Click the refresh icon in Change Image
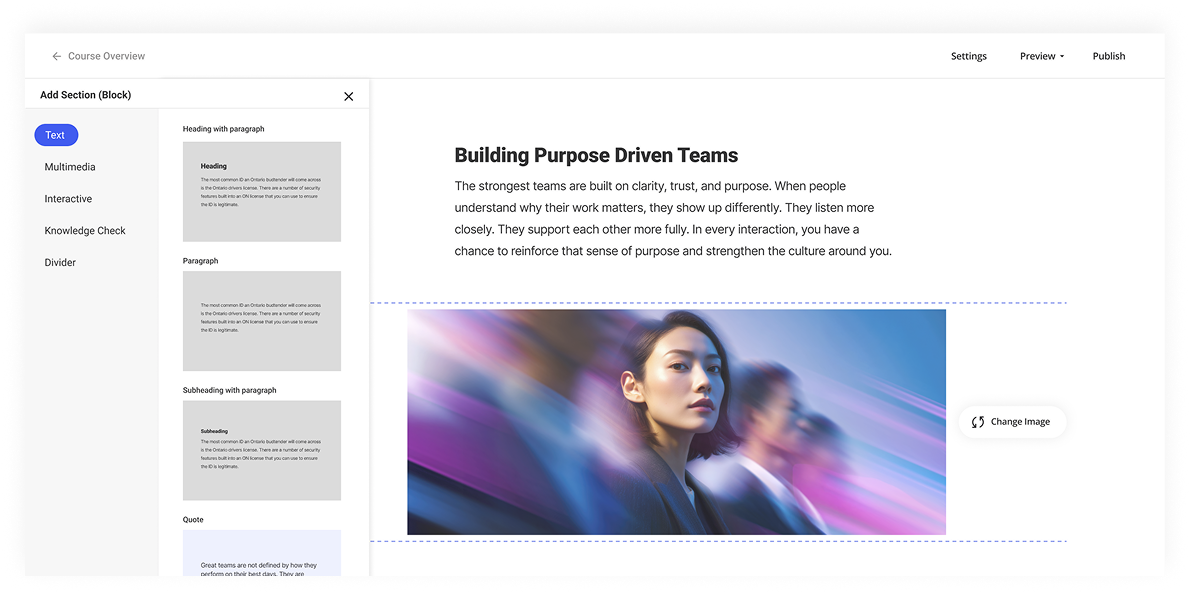Screen dimensions: 1190x593 pos(978,422)
